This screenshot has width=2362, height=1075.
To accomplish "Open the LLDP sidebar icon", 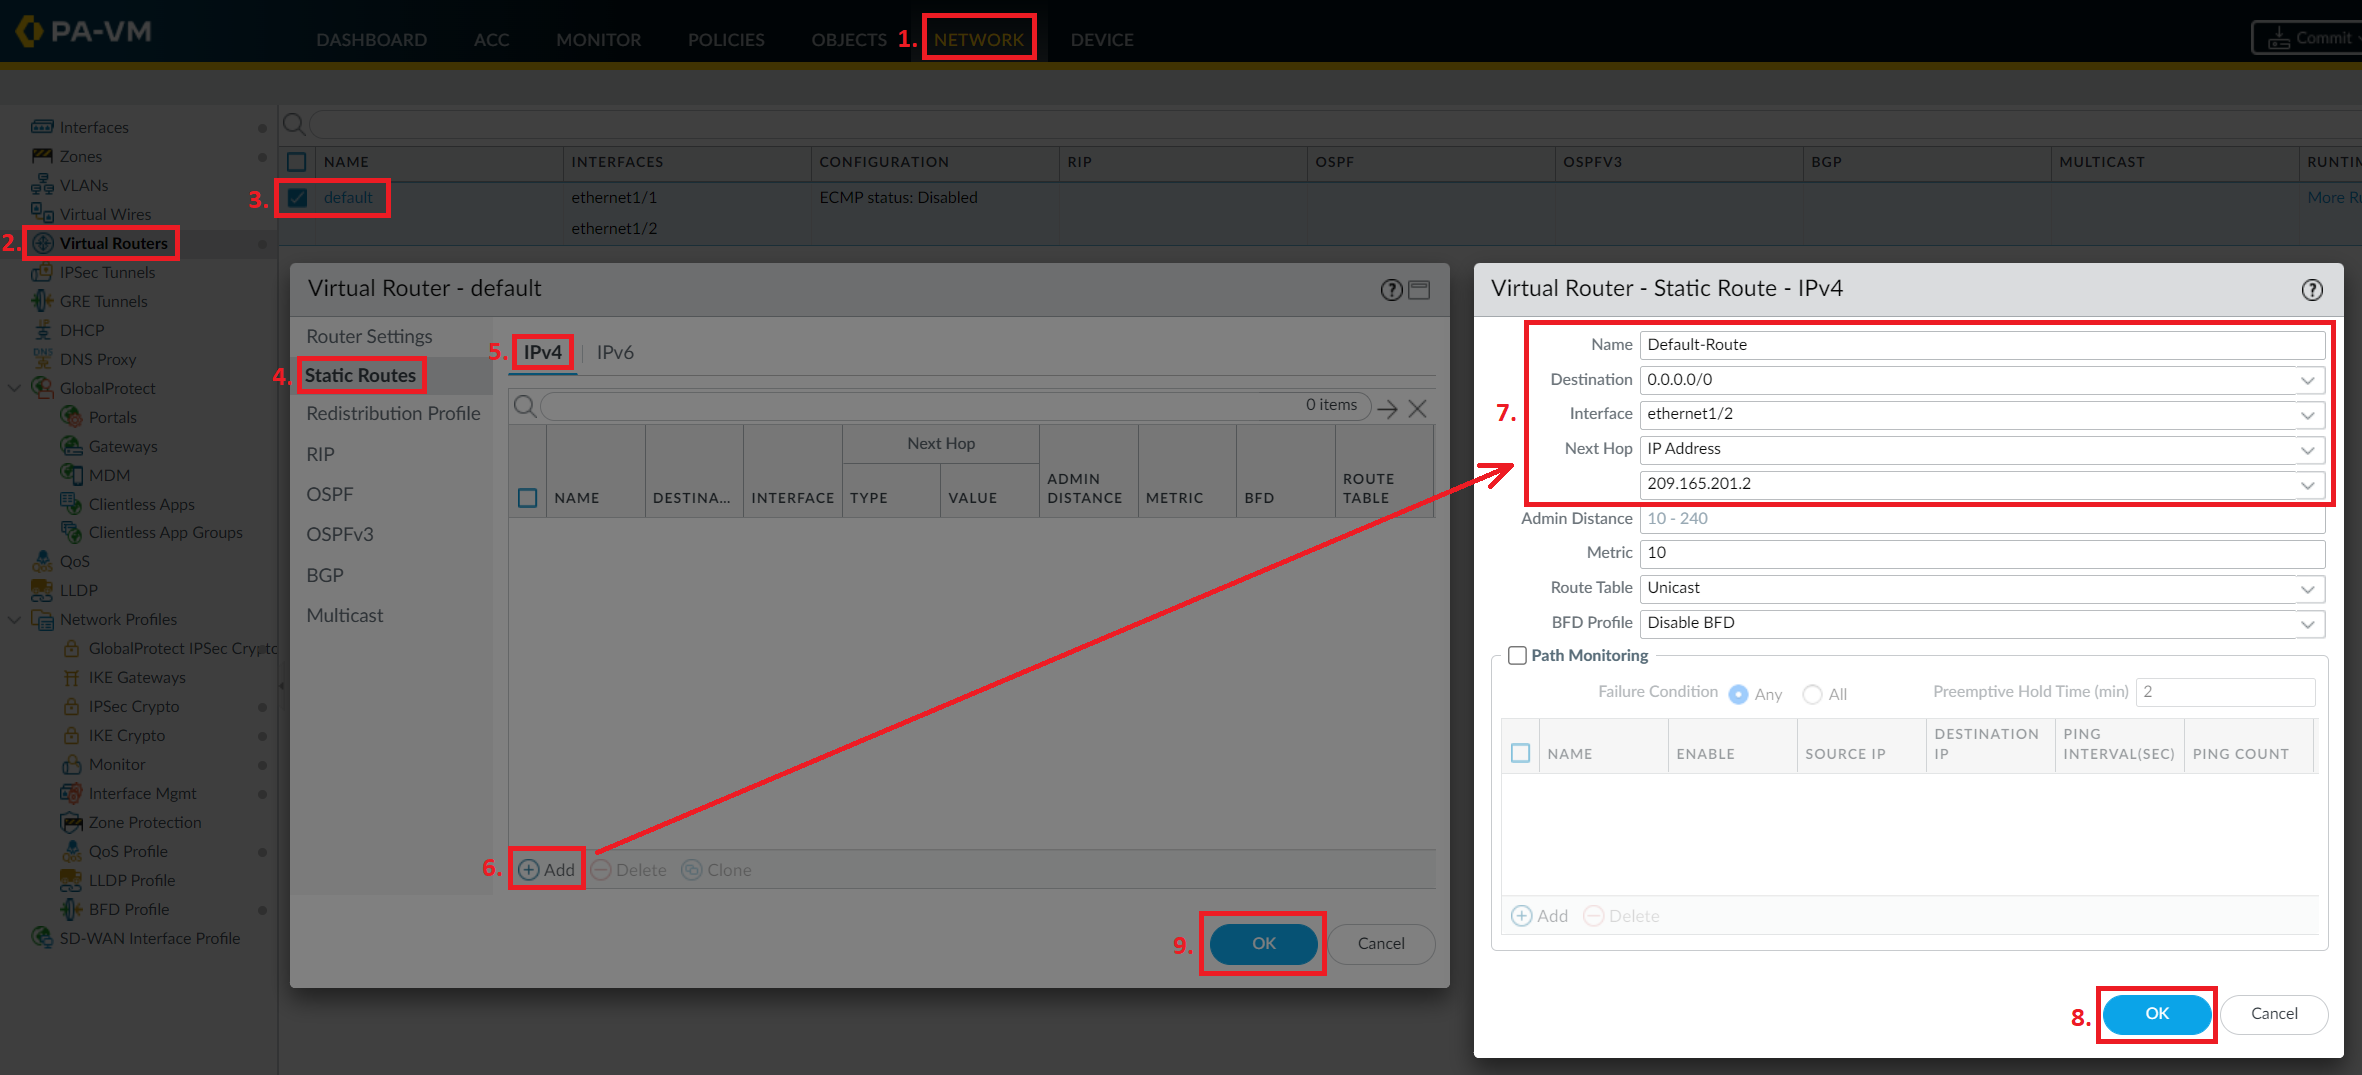I will (42, 590).
